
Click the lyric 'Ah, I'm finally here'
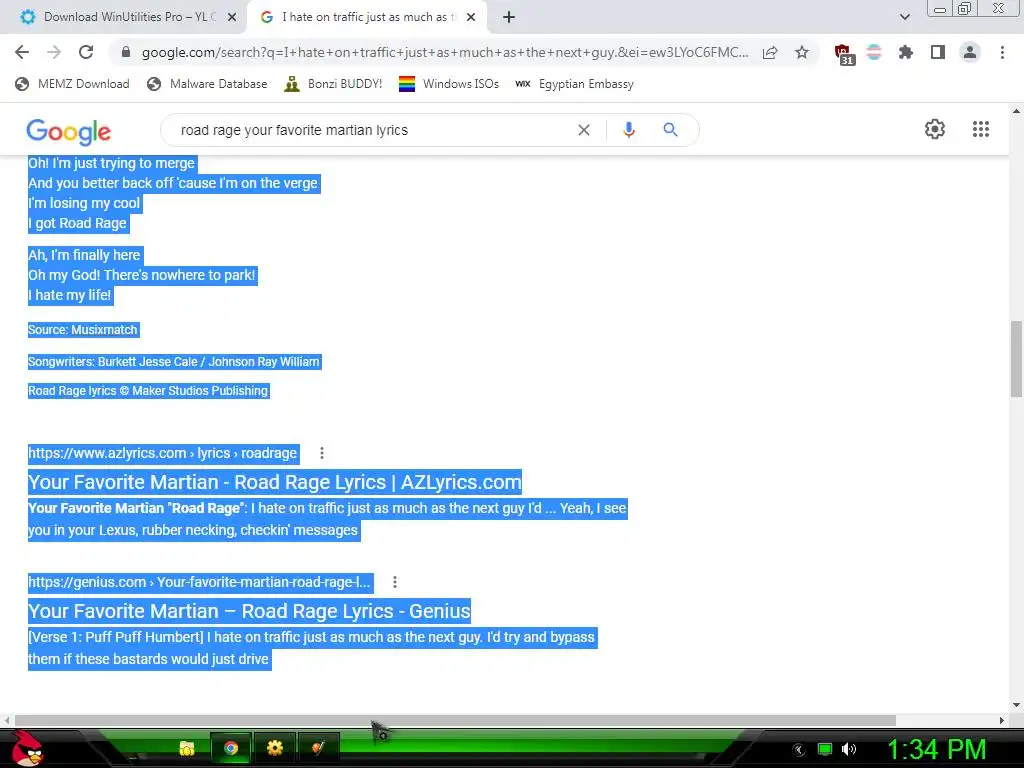point(85,255)
